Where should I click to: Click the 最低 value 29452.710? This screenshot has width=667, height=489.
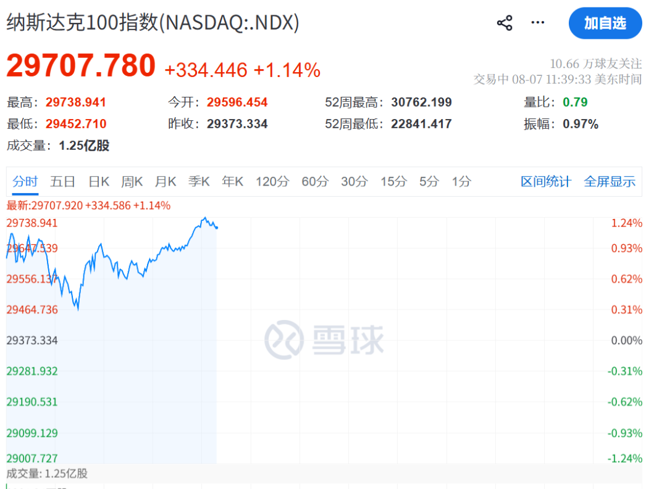76,124
